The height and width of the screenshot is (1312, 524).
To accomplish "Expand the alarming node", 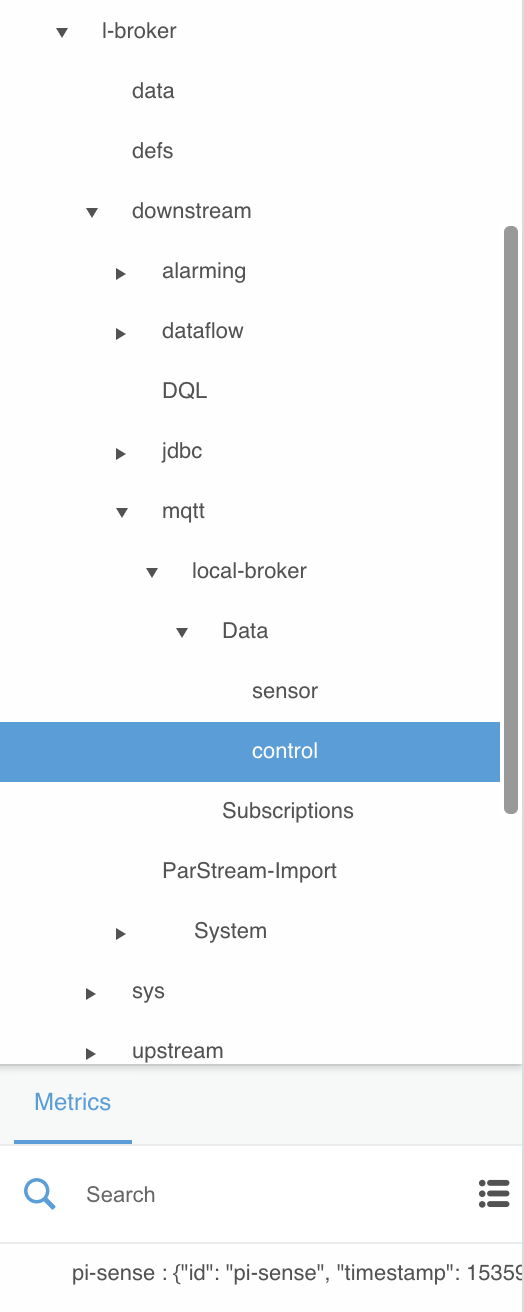I will pos(120,272).
